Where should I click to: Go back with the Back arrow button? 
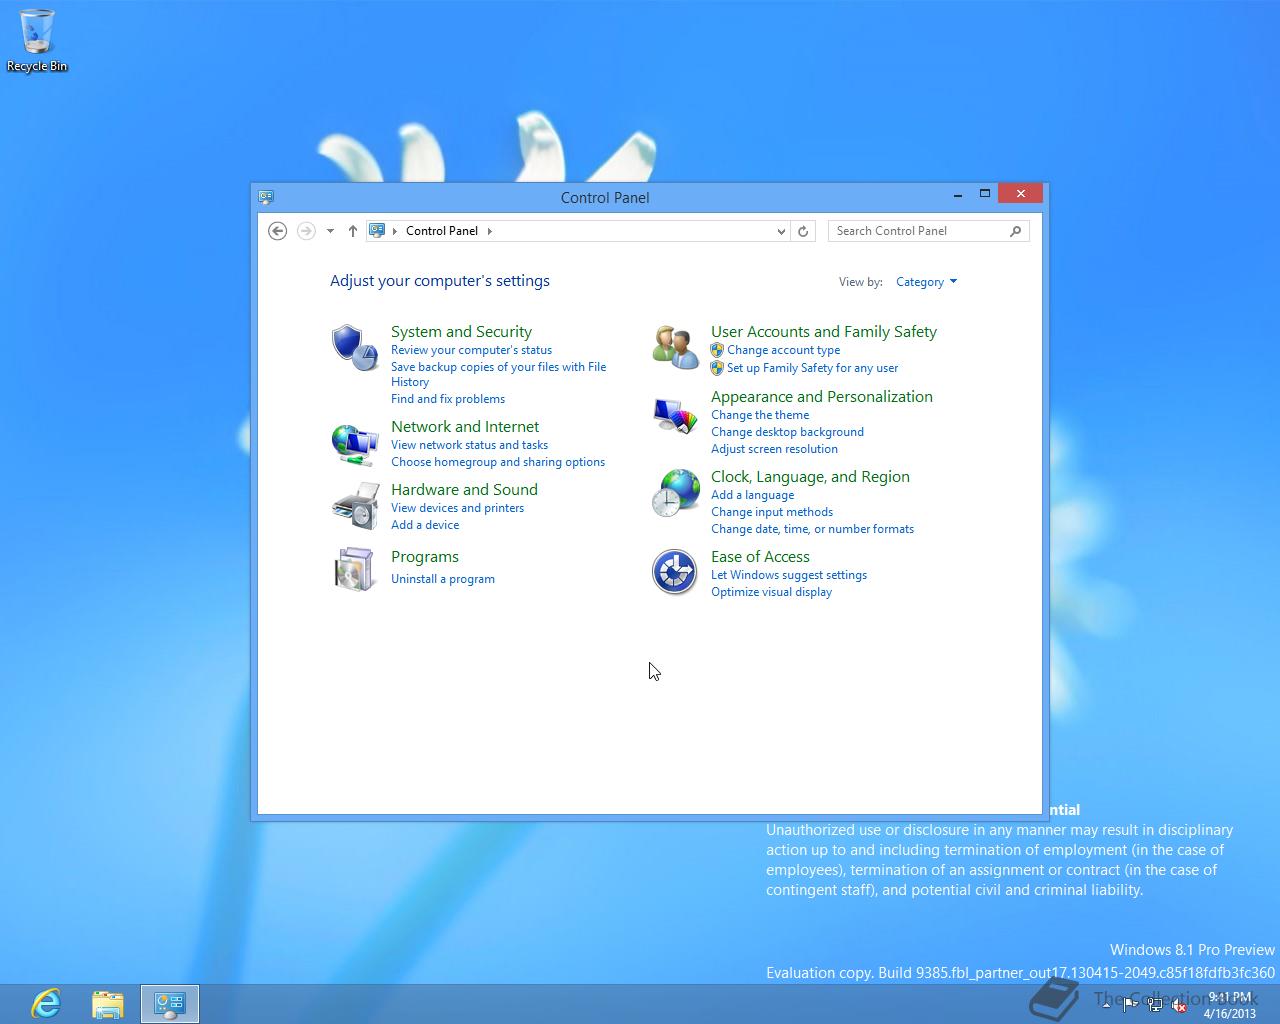pyautogui.click(x=278, y=231)
